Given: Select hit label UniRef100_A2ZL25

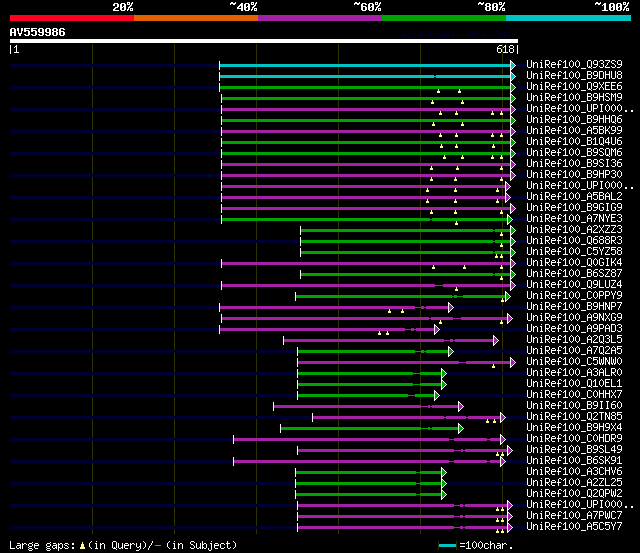Looking at the screenshot, I should click(574, 483).
